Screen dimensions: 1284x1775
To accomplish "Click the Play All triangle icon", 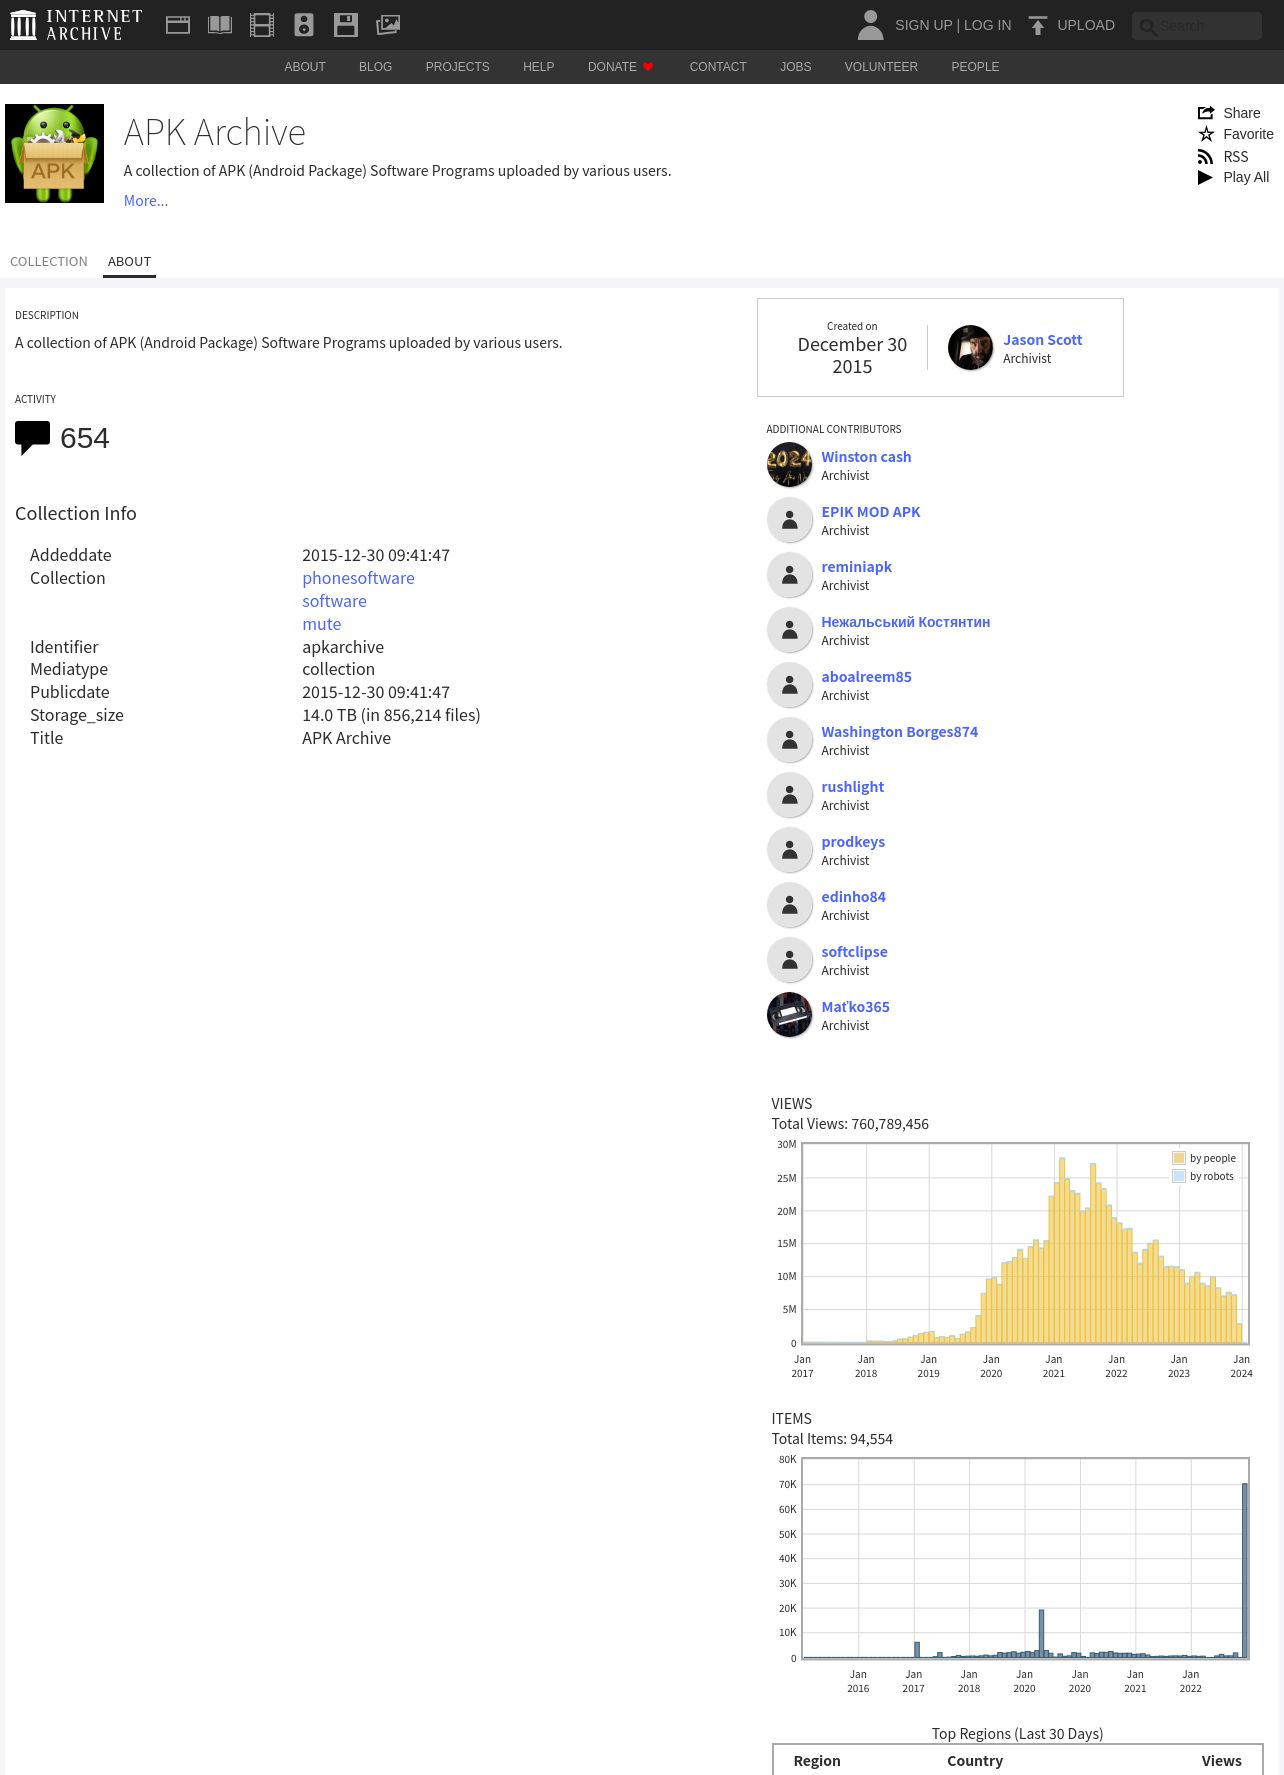I will [x=1205, y=177].
